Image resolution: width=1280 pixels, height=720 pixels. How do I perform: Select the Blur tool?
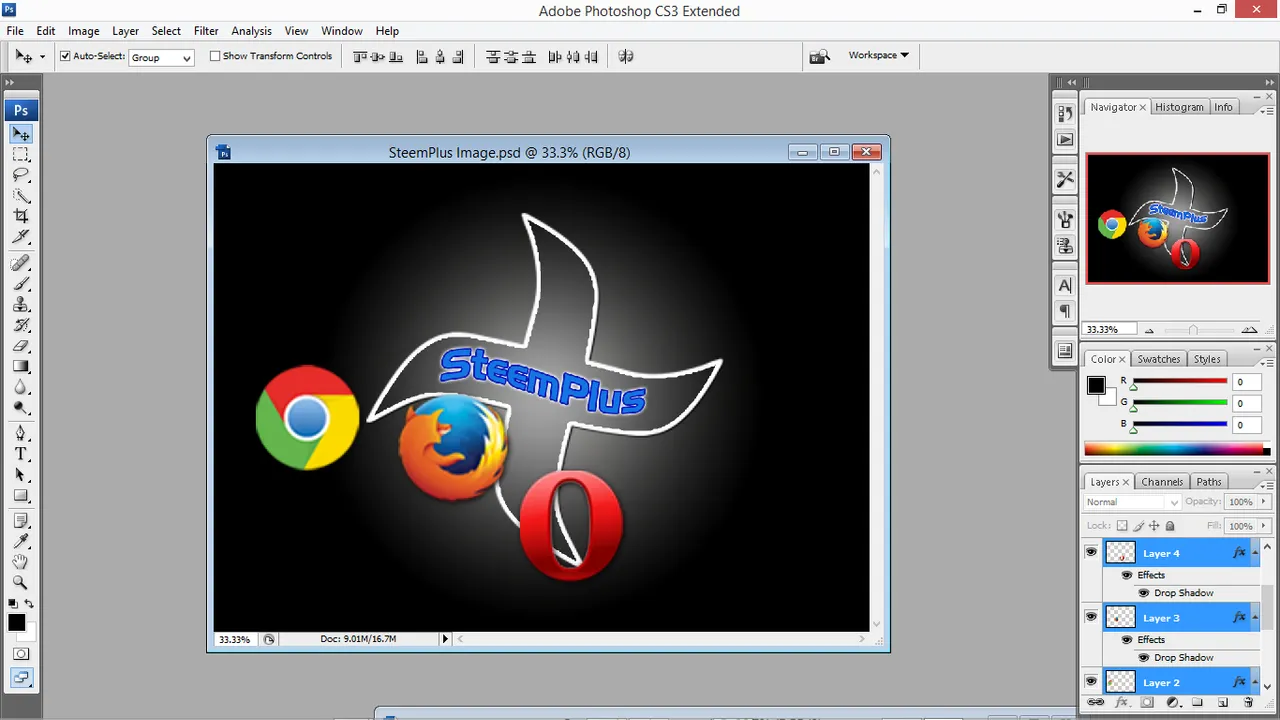(21, 387)
